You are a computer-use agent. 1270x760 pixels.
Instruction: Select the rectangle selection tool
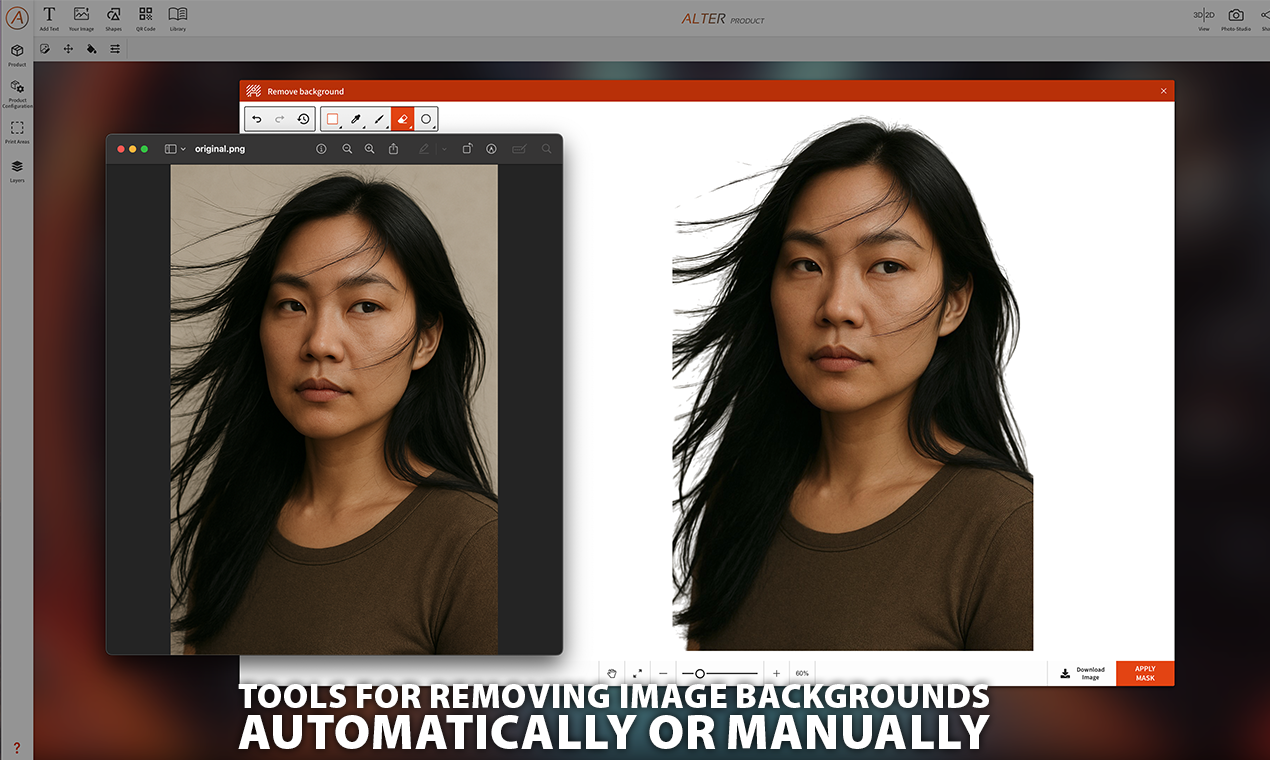point(333,119)
